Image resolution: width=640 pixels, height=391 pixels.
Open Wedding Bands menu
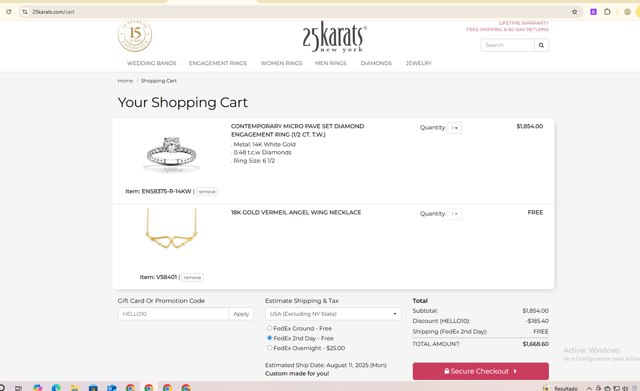tap(151, 63)
